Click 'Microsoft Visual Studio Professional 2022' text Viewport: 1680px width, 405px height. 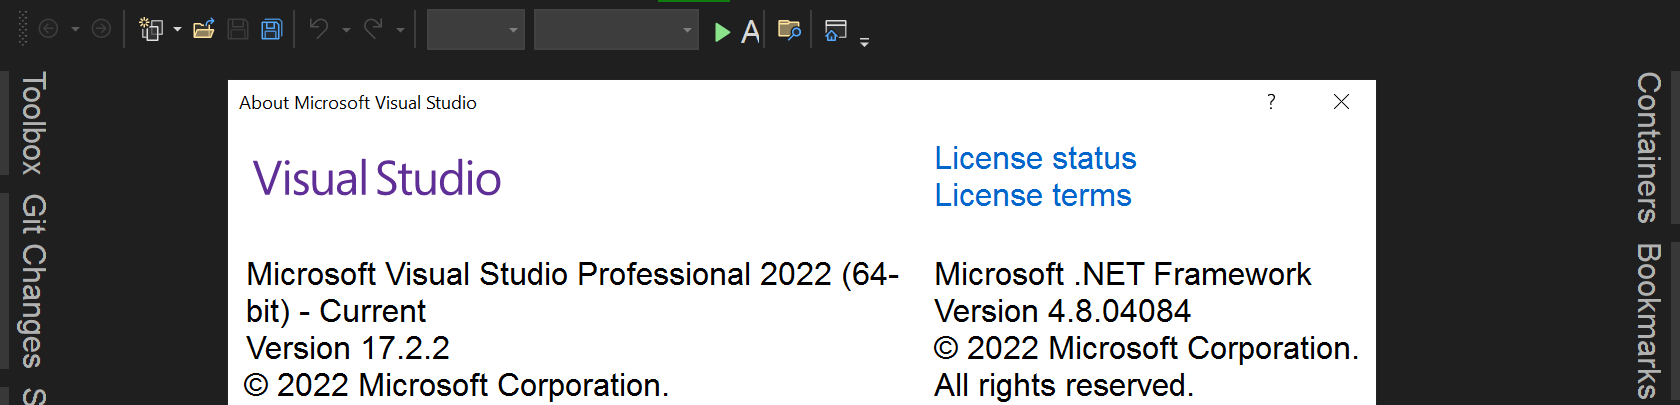[539, 274]
